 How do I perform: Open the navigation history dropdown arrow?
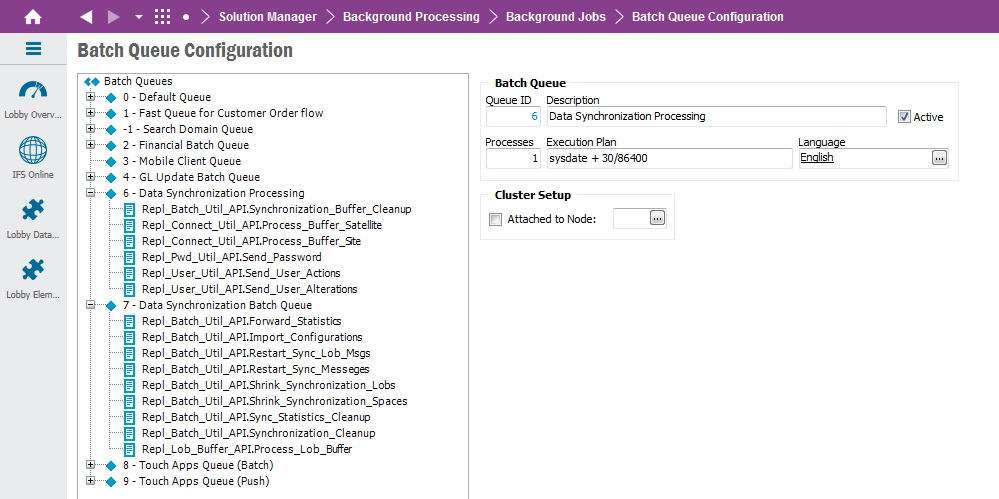click(138, 17)
